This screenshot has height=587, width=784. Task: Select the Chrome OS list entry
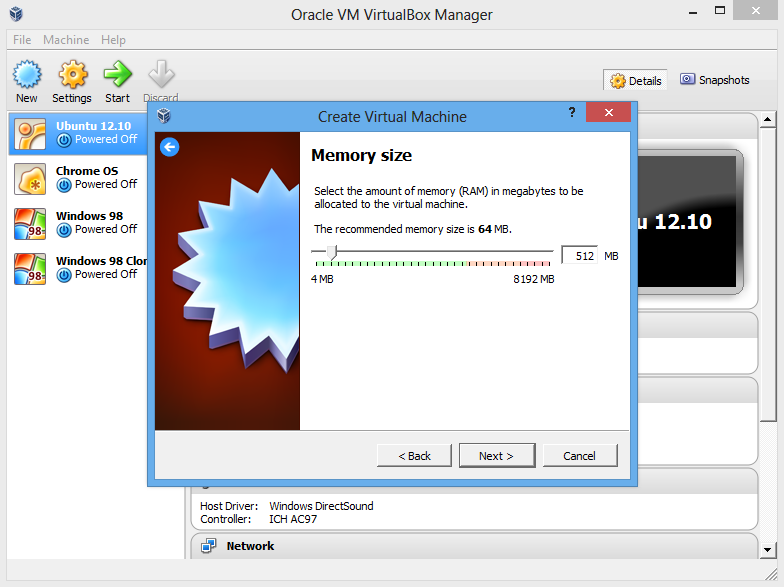(80, 178)
